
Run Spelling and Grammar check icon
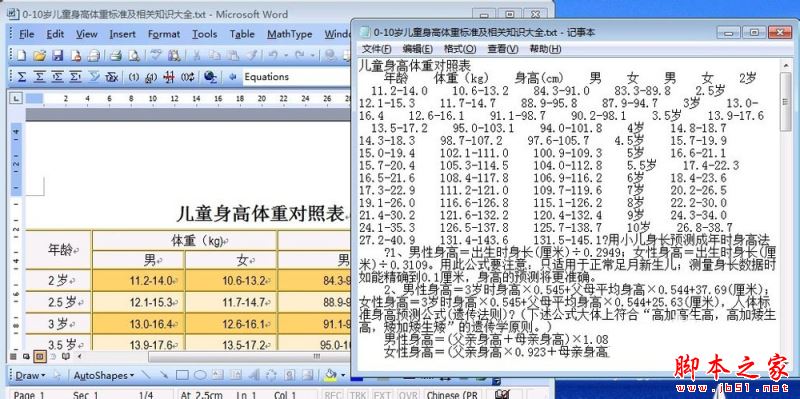tap(156, 55)
